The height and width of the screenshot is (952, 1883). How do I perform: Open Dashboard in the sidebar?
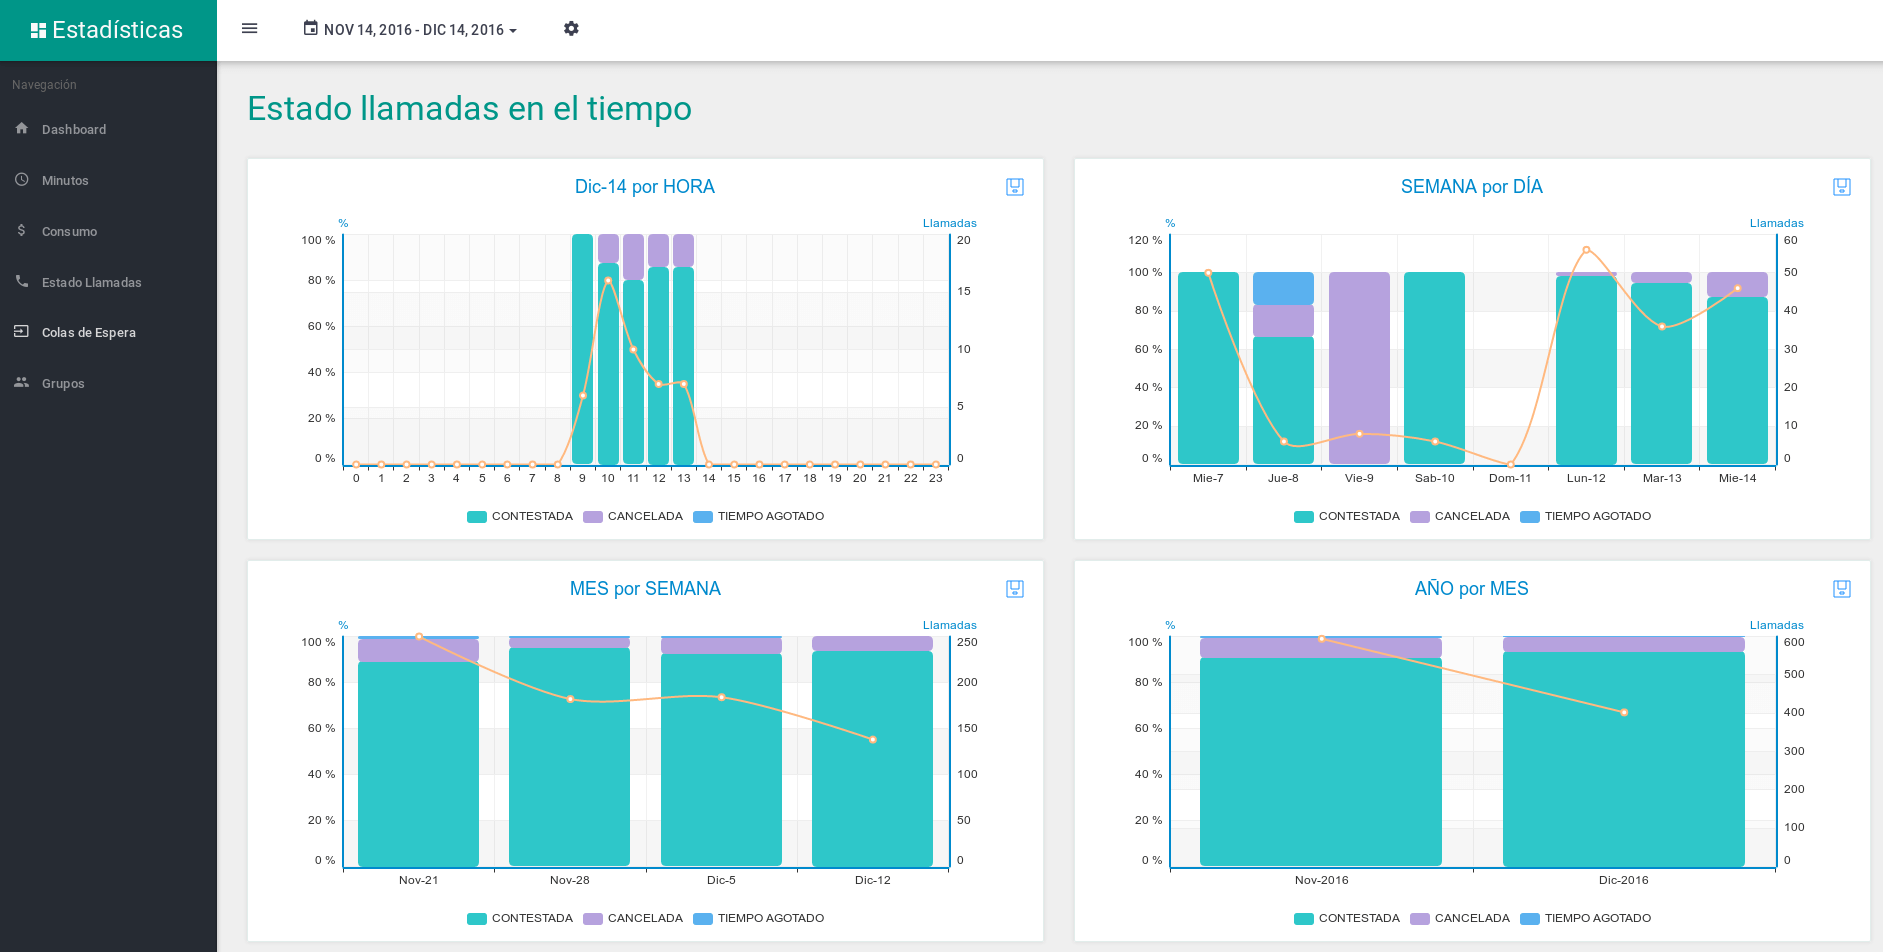point(108,129)
